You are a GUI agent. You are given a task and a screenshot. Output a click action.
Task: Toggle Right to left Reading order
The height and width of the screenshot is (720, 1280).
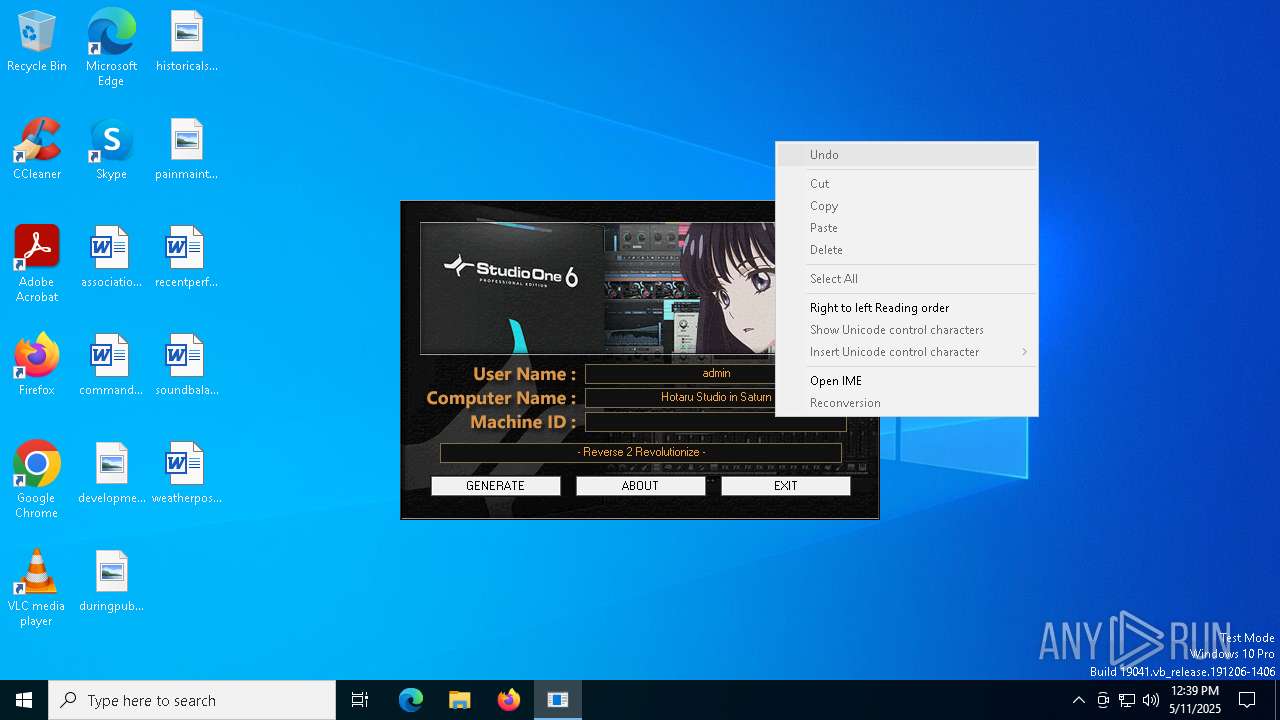click(907, 308)
